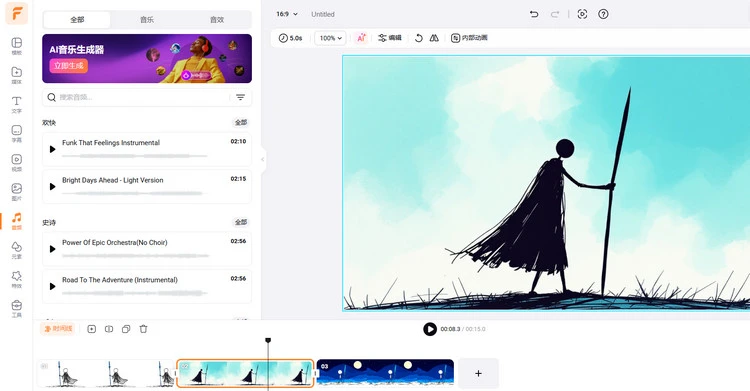Click the 内部动画 animation button

pyautogui.click(x=469, y=38)
